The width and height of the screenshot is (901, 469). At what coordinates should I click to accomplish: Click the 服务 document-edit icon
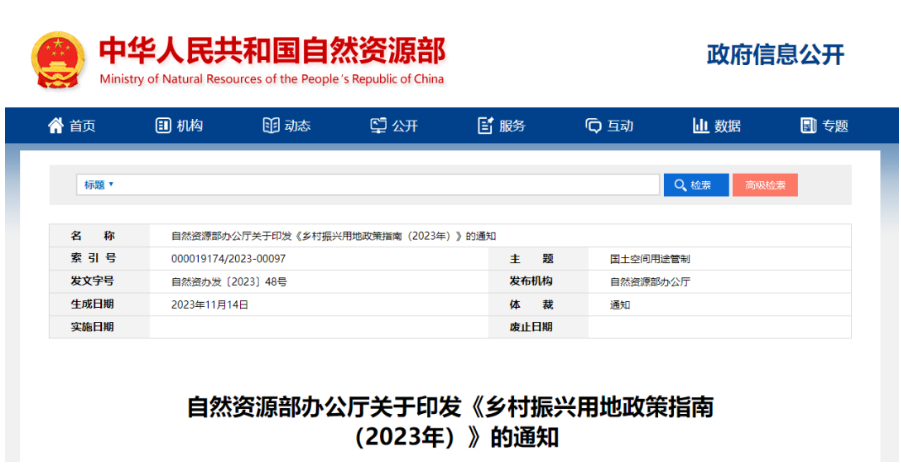click(486, 126)
